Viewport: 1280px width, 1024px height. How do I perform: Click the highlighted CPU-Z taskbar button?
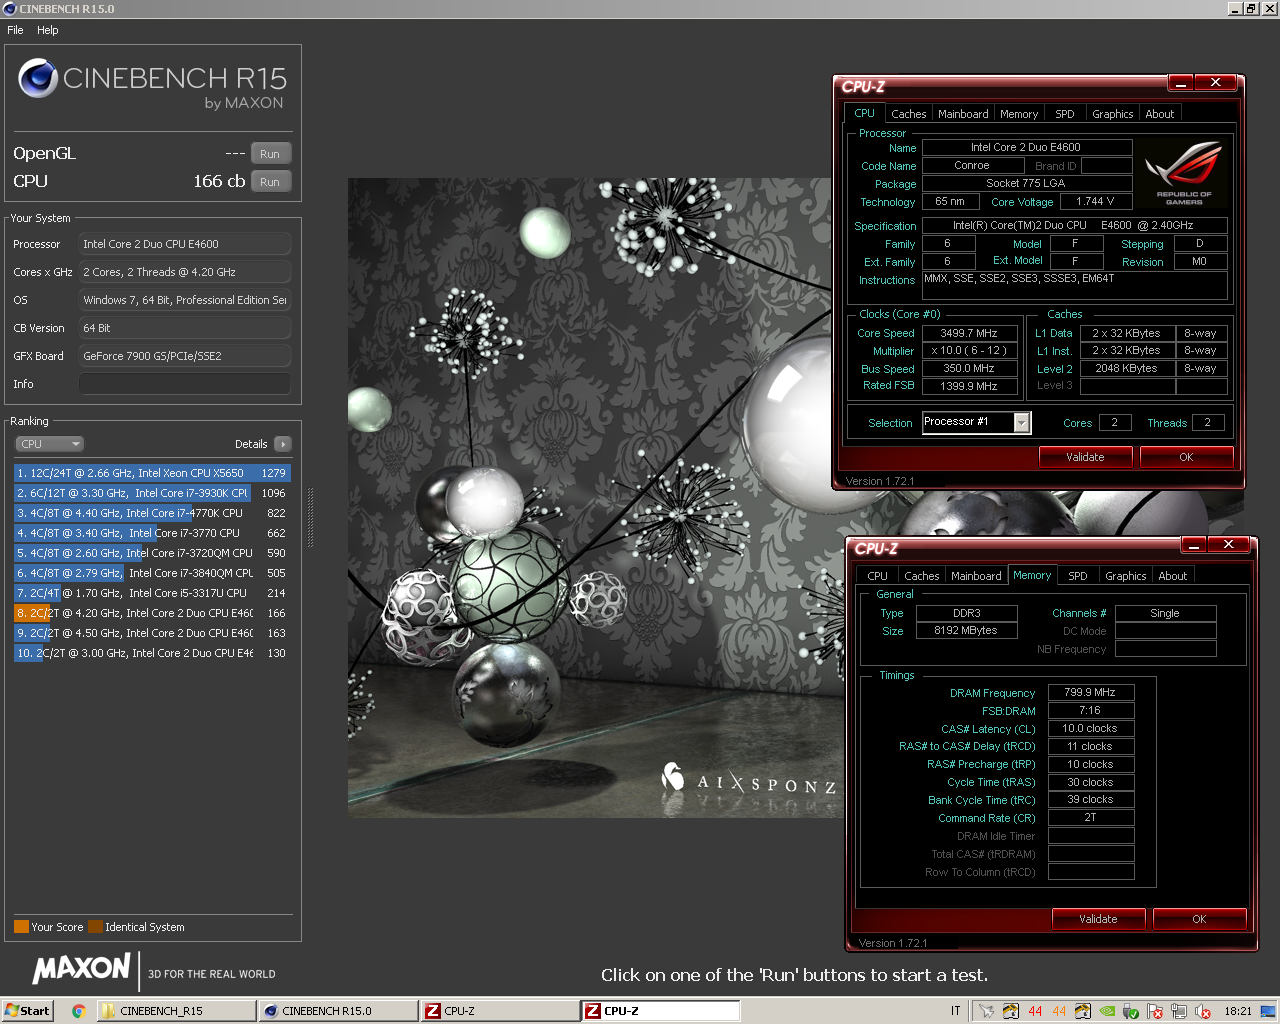pyautogui.click(x=661, y=1011)
